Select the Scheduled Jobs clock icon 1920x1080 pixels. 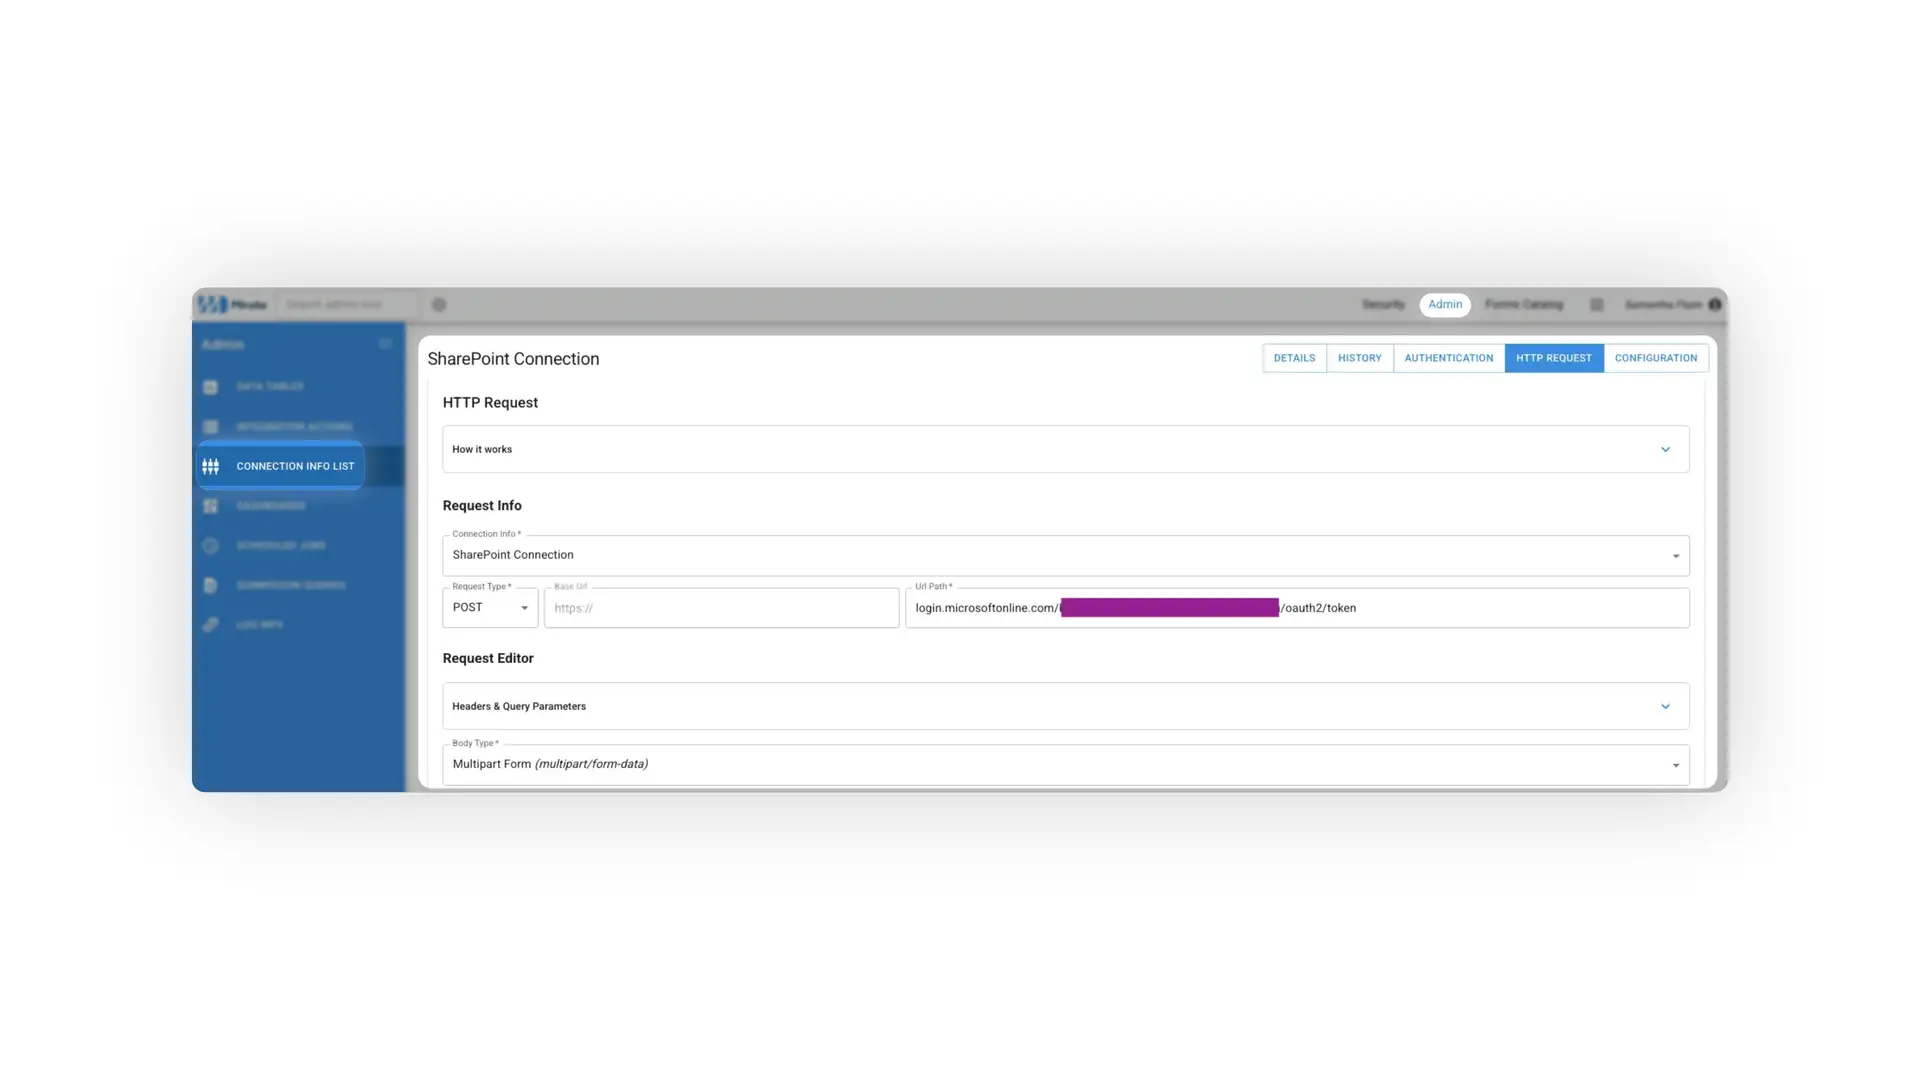pos(210,545)
